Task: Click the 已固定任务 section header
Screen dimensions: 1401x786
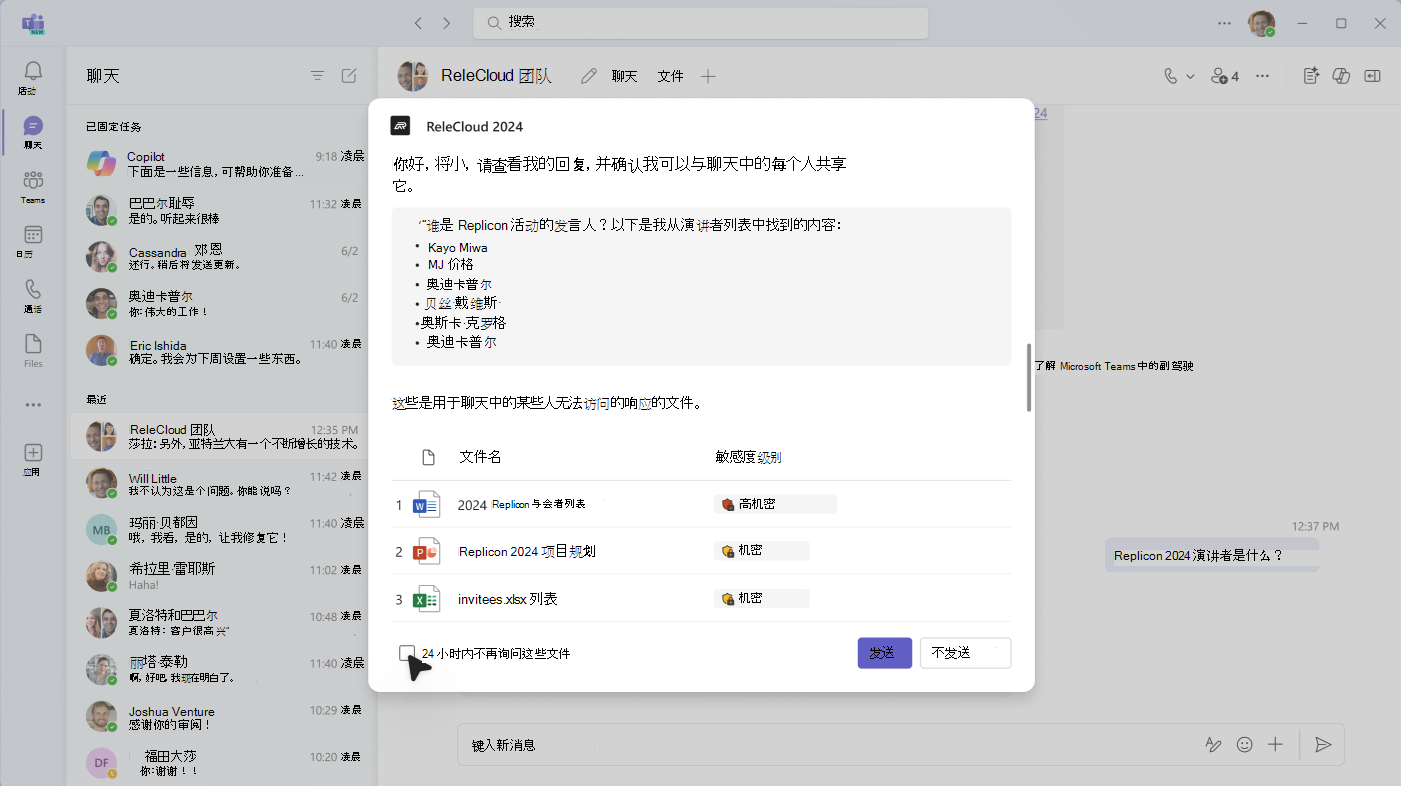Action: pyautogui.click(x=114, y=127)
